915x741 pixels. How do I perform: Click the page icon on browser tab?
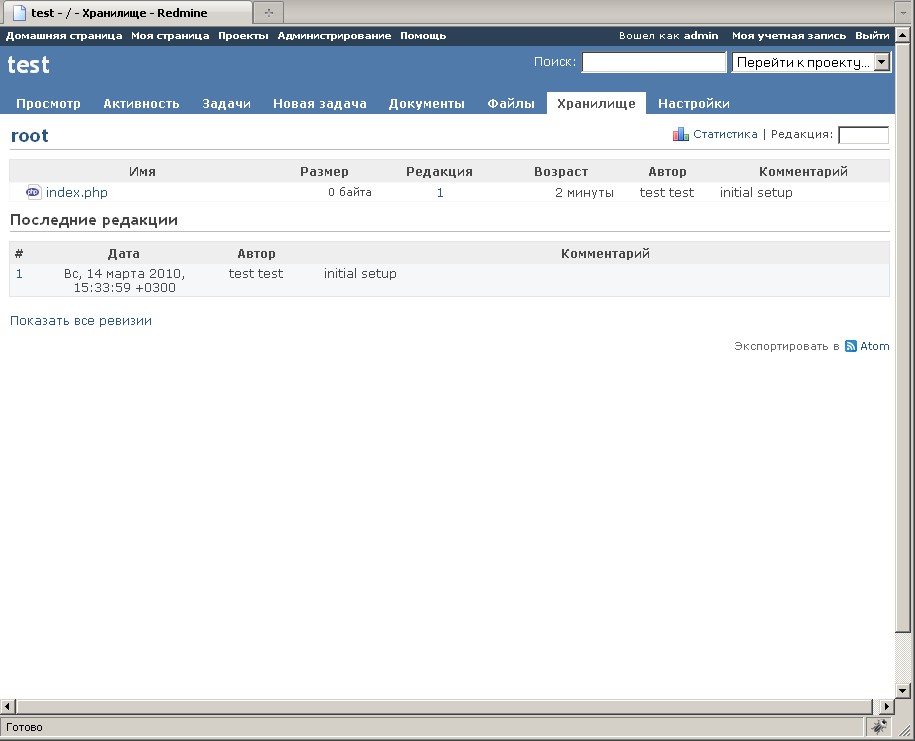[x=19, y=13]
